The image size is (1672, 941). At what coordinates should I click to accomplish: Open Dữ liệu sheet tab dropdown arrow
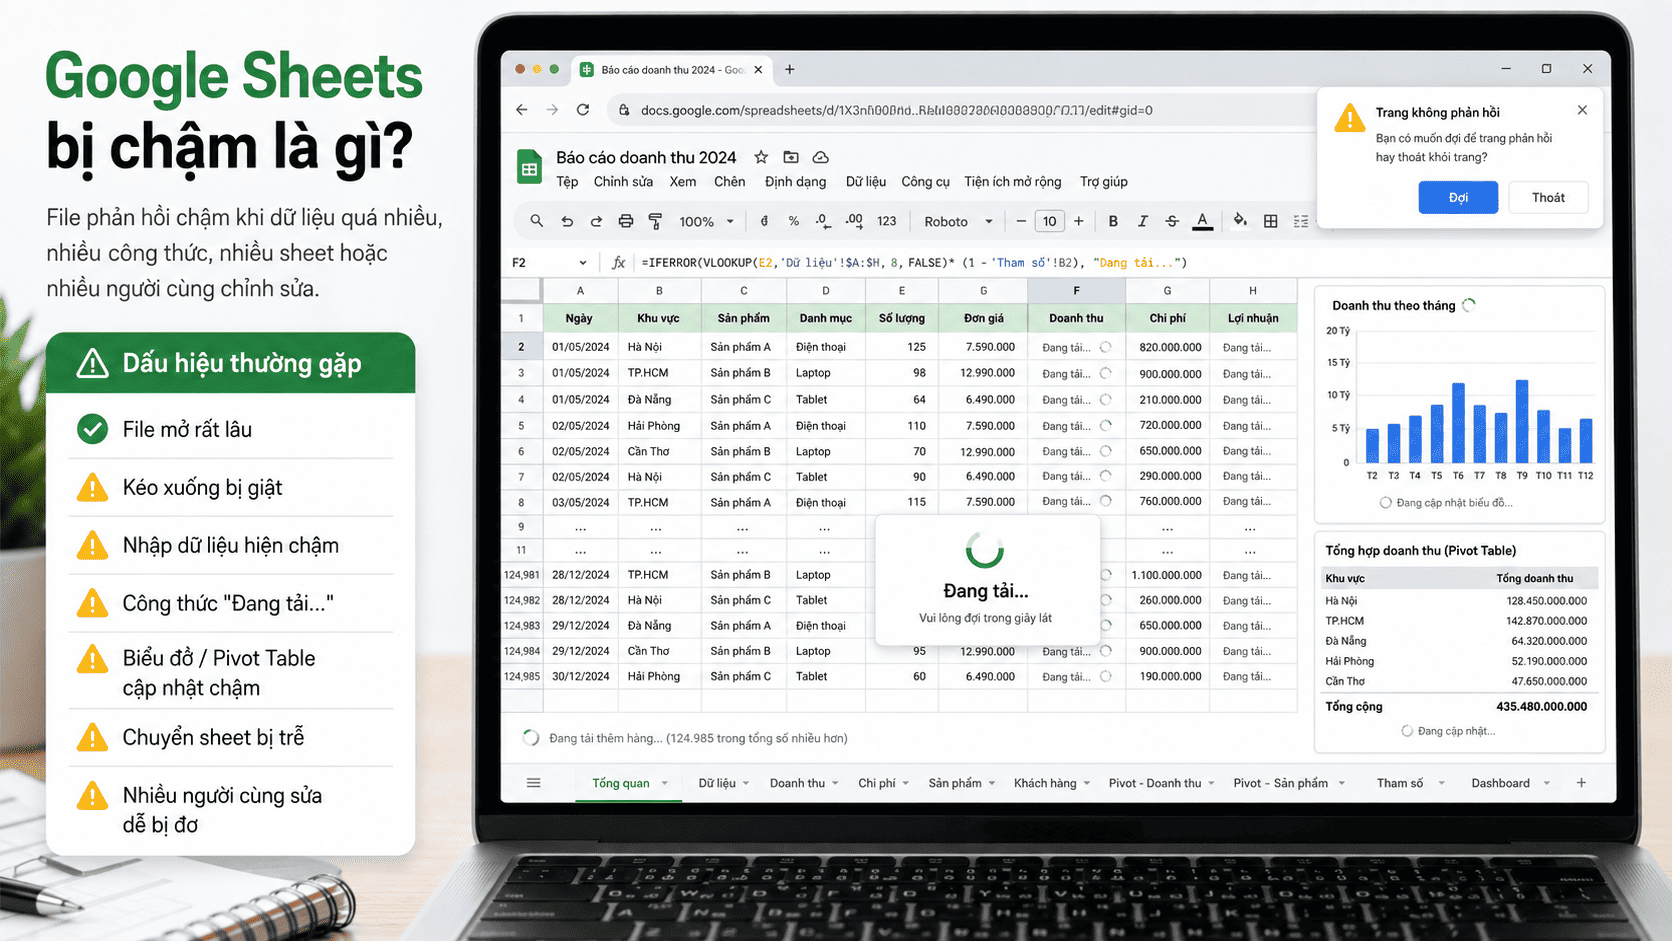pyautogui.click(x=746, y=783)
